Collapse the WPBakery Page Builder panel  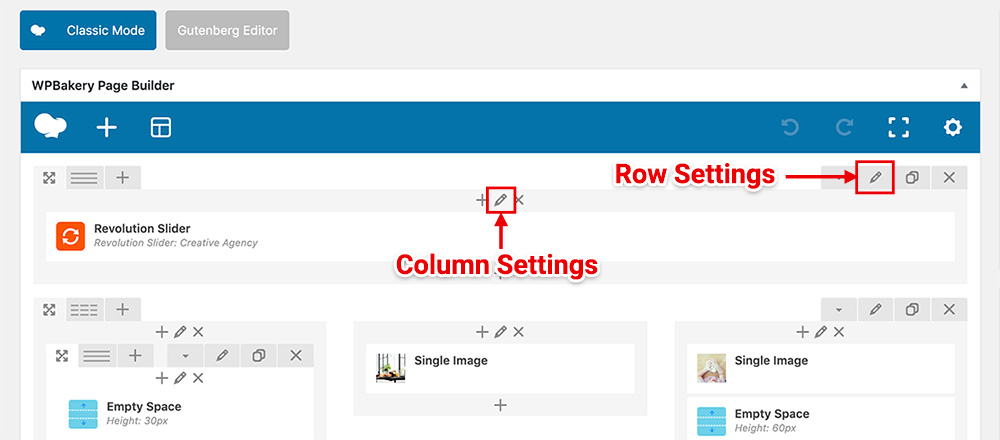(x=964, y=85)
